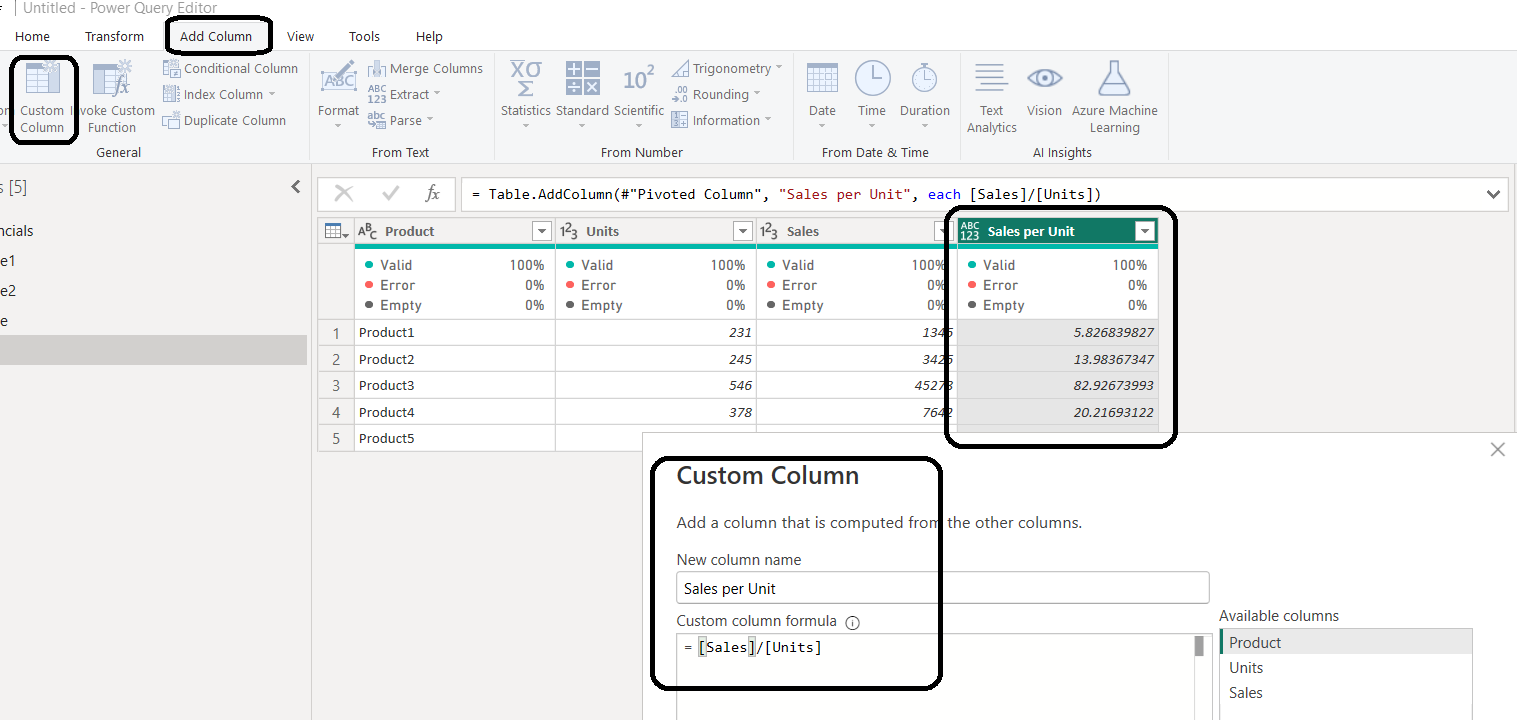Open the Add Column tab
This screenshot has height=720, width=1517.
coord(216,36)
